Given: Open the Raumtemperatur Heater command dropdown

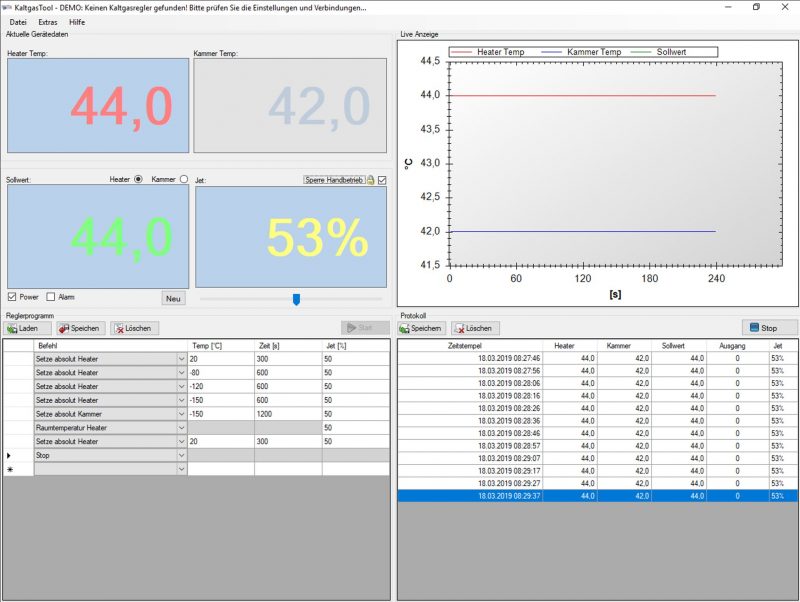Looking at the screenshot, I should 181,427.
